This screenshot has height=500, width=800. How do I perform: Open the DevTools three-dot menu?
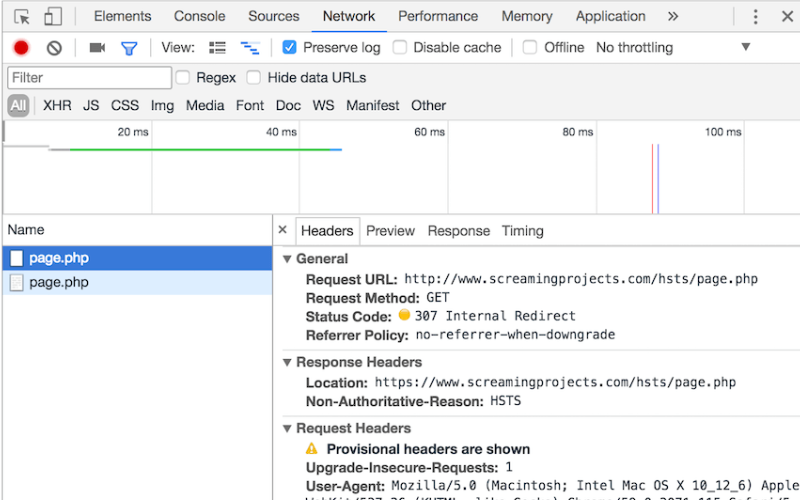point(756,17)
